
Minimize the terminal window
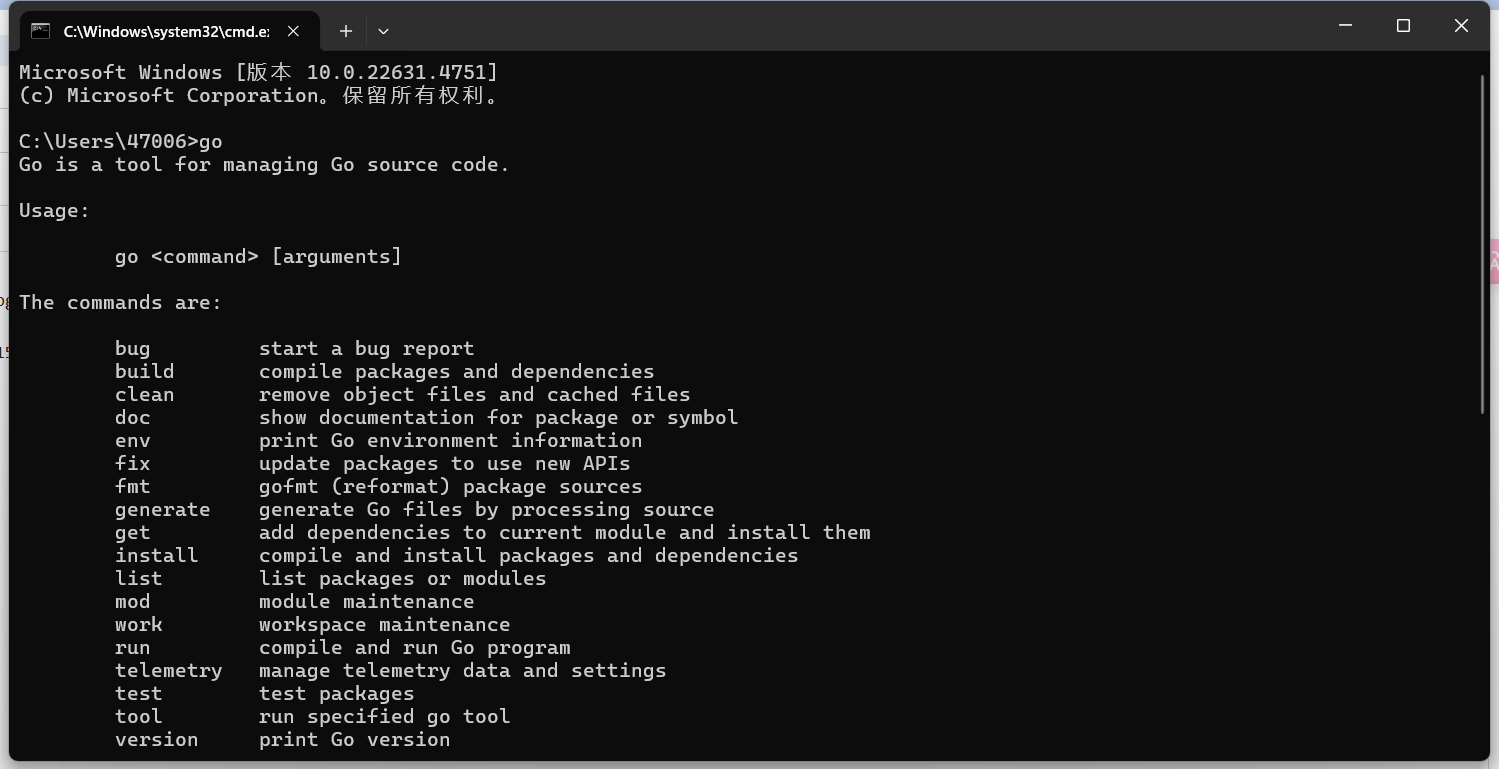(x=1345, y=26)
